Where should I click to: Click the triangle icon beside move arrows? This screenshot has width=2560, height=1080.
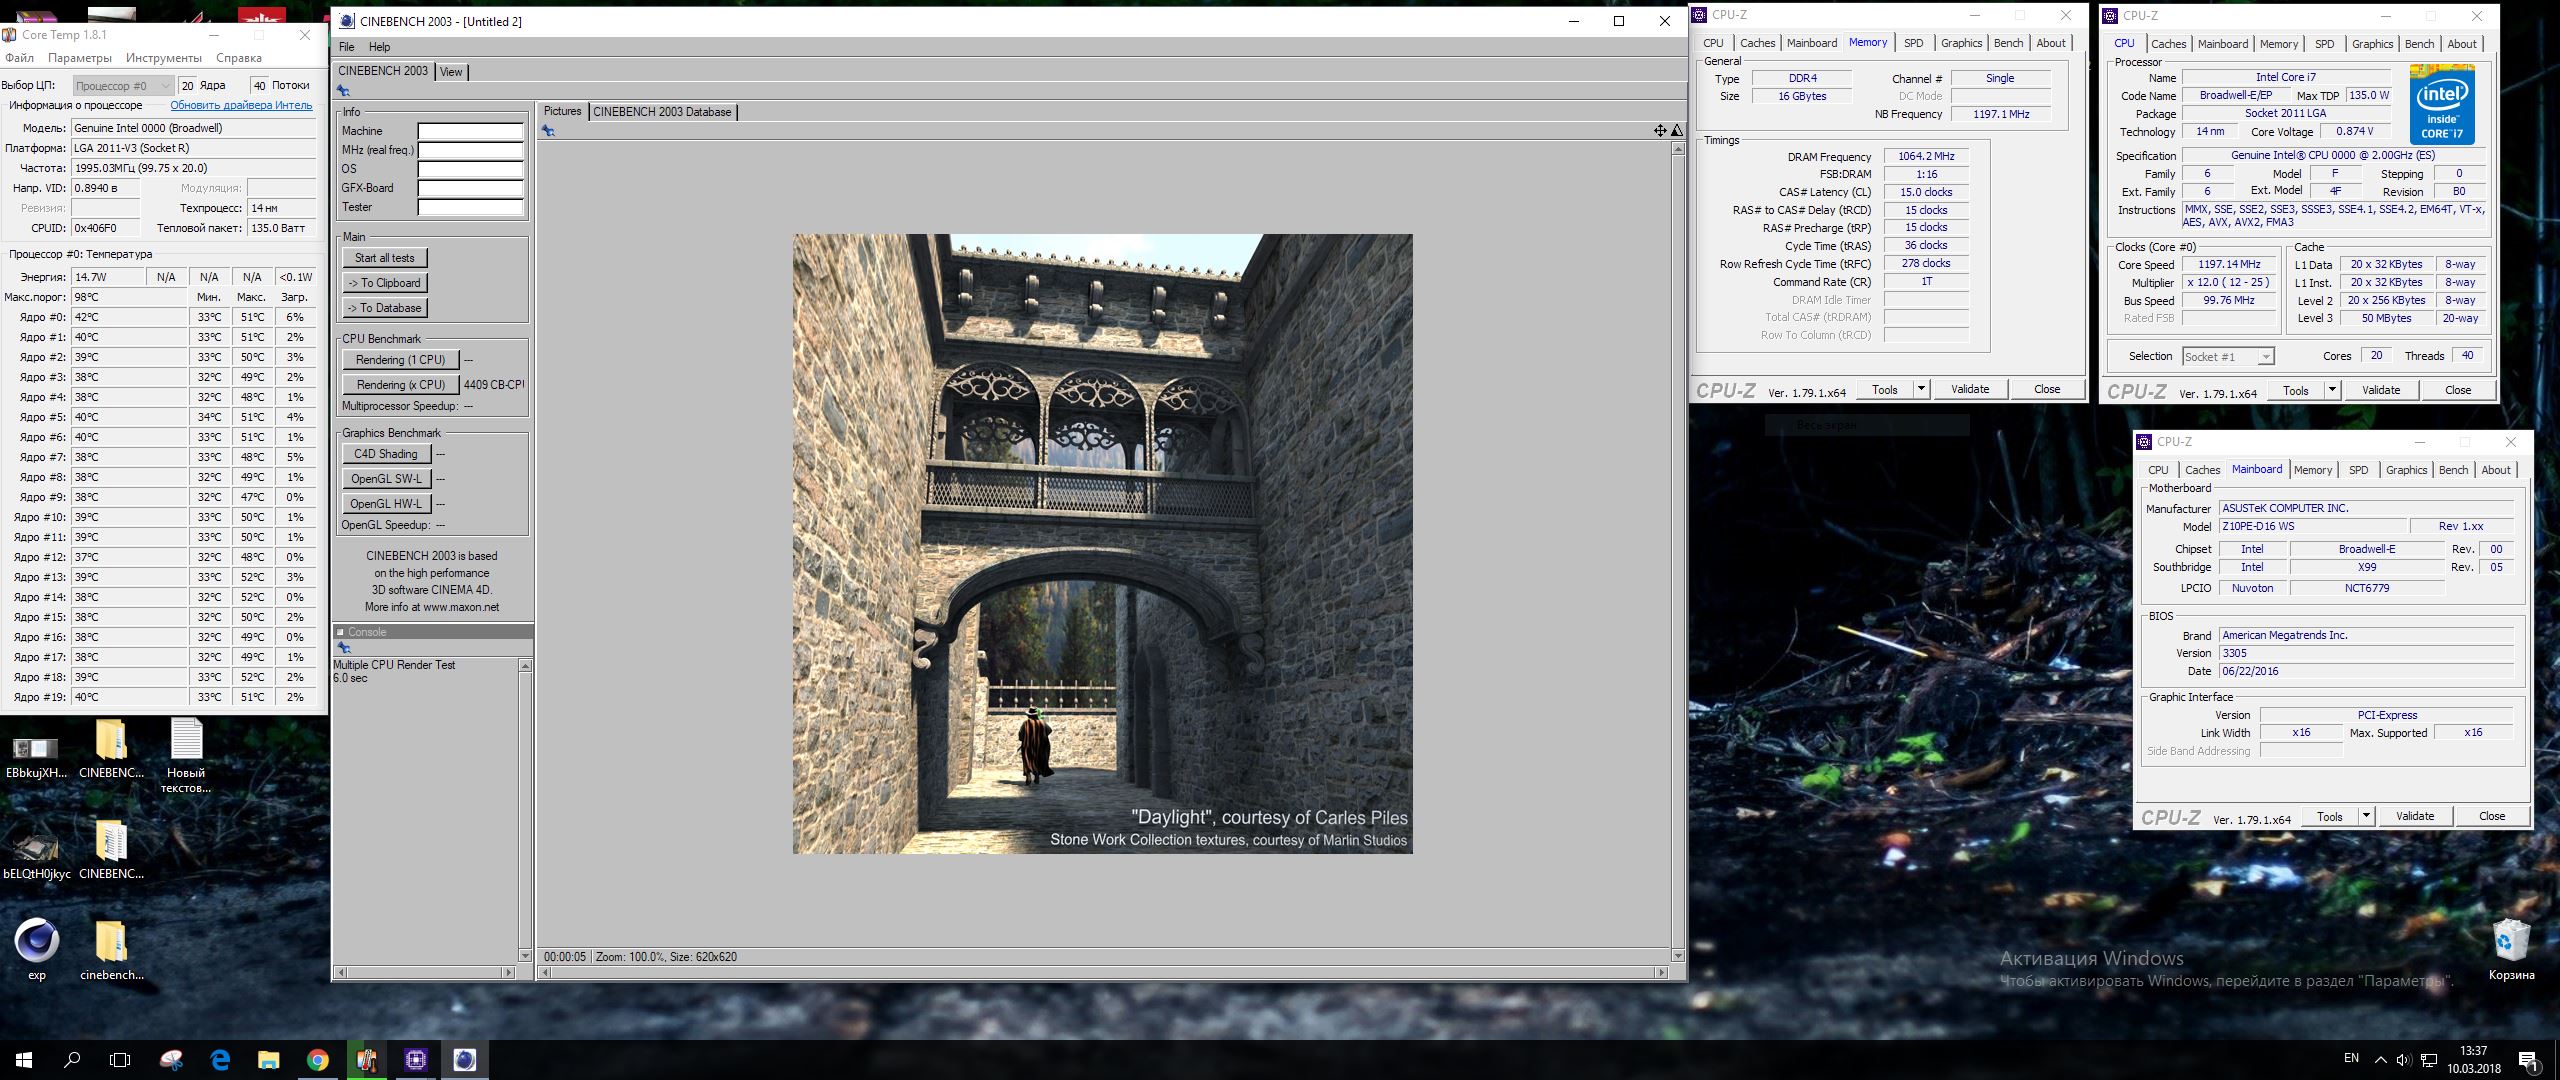pyautogui.click(x=1677, y=131)
